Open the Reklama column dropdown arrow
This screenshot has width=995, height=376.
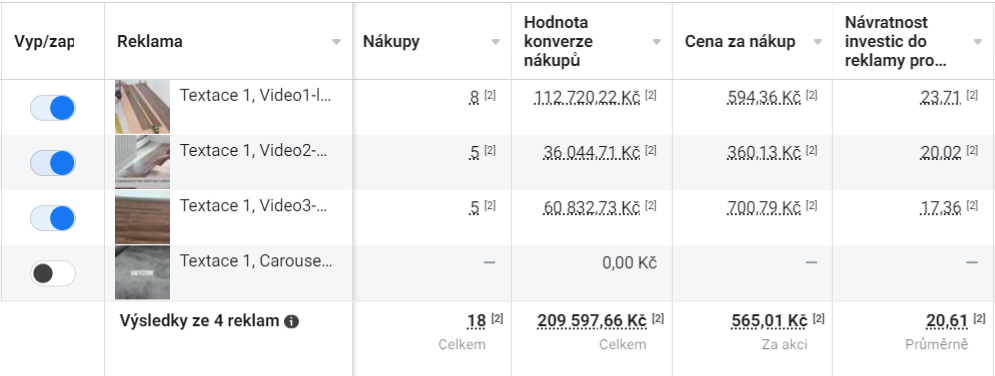(x=336, y=42)
